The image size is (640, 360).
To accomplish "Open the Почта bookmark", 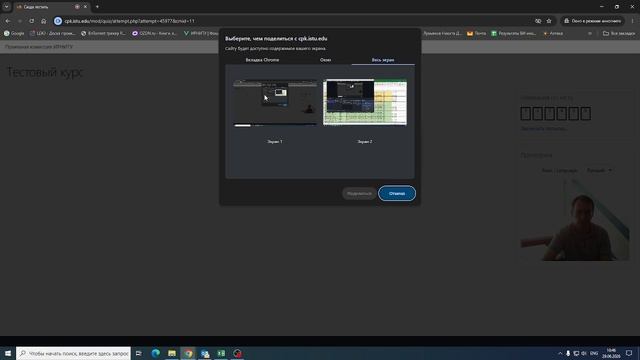I will pyautogui.click(x=476, y=33).
